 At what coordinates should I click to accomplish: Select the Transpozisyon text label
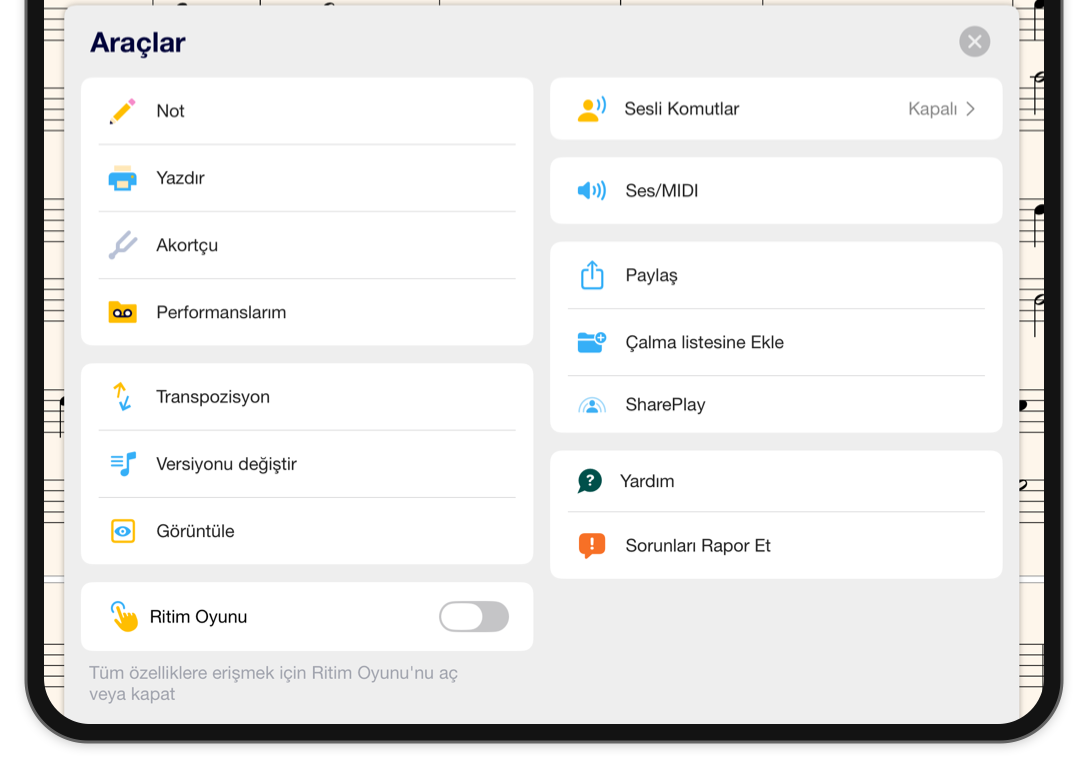(x=213, y=397)
